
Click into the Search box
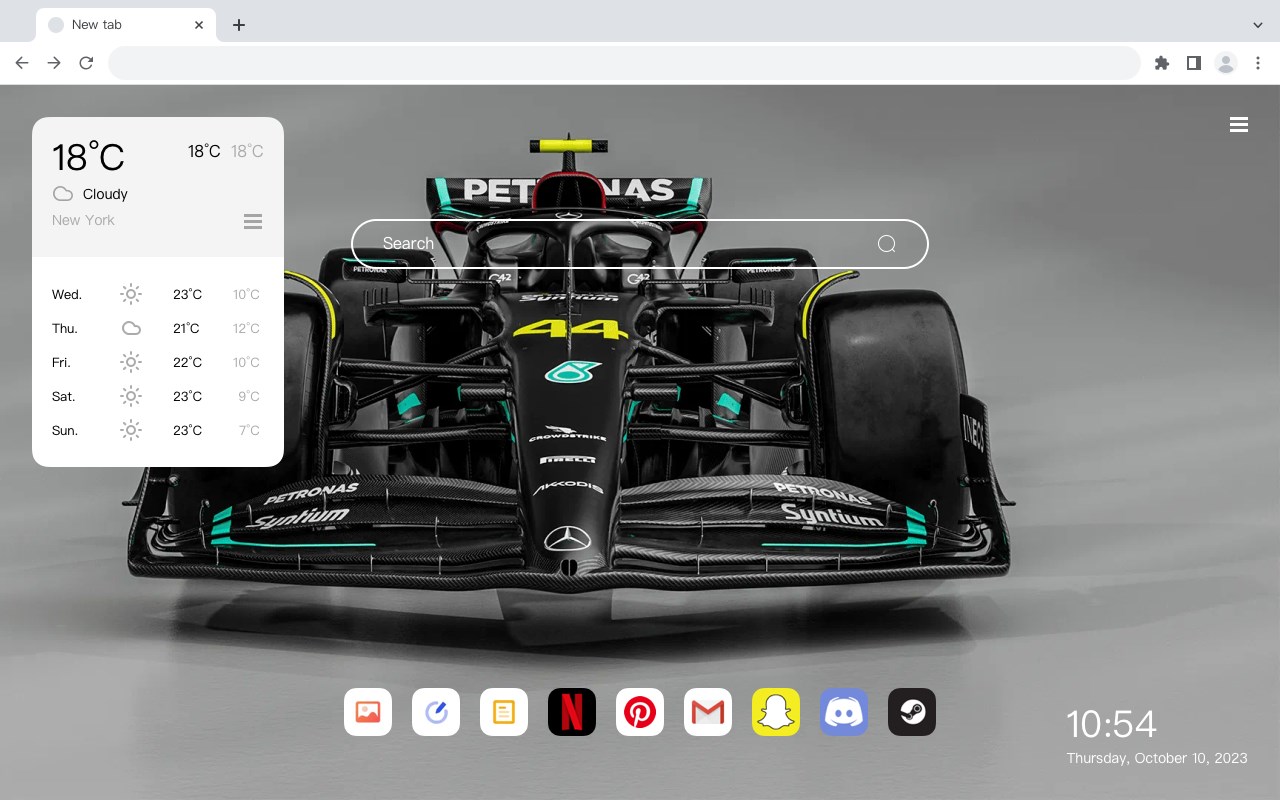(640, 244)
